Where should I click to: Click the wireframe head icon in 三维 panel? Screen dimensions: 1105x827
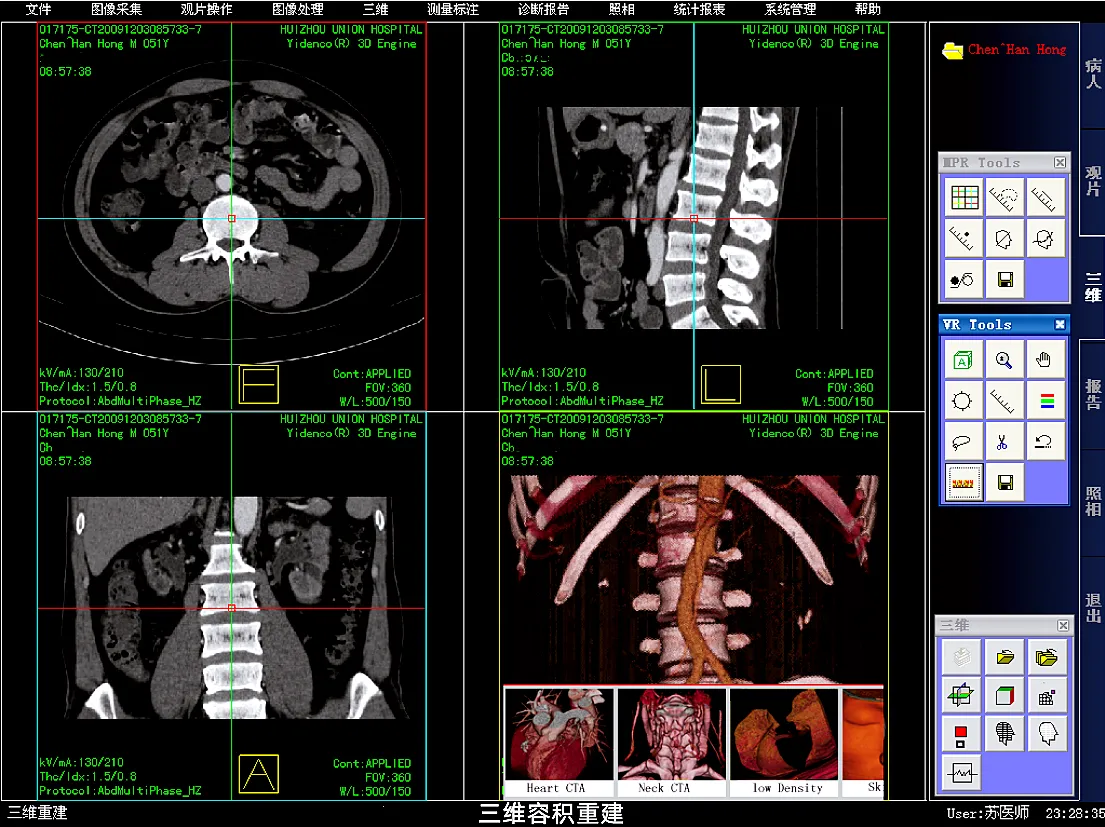coord(1005,735)
